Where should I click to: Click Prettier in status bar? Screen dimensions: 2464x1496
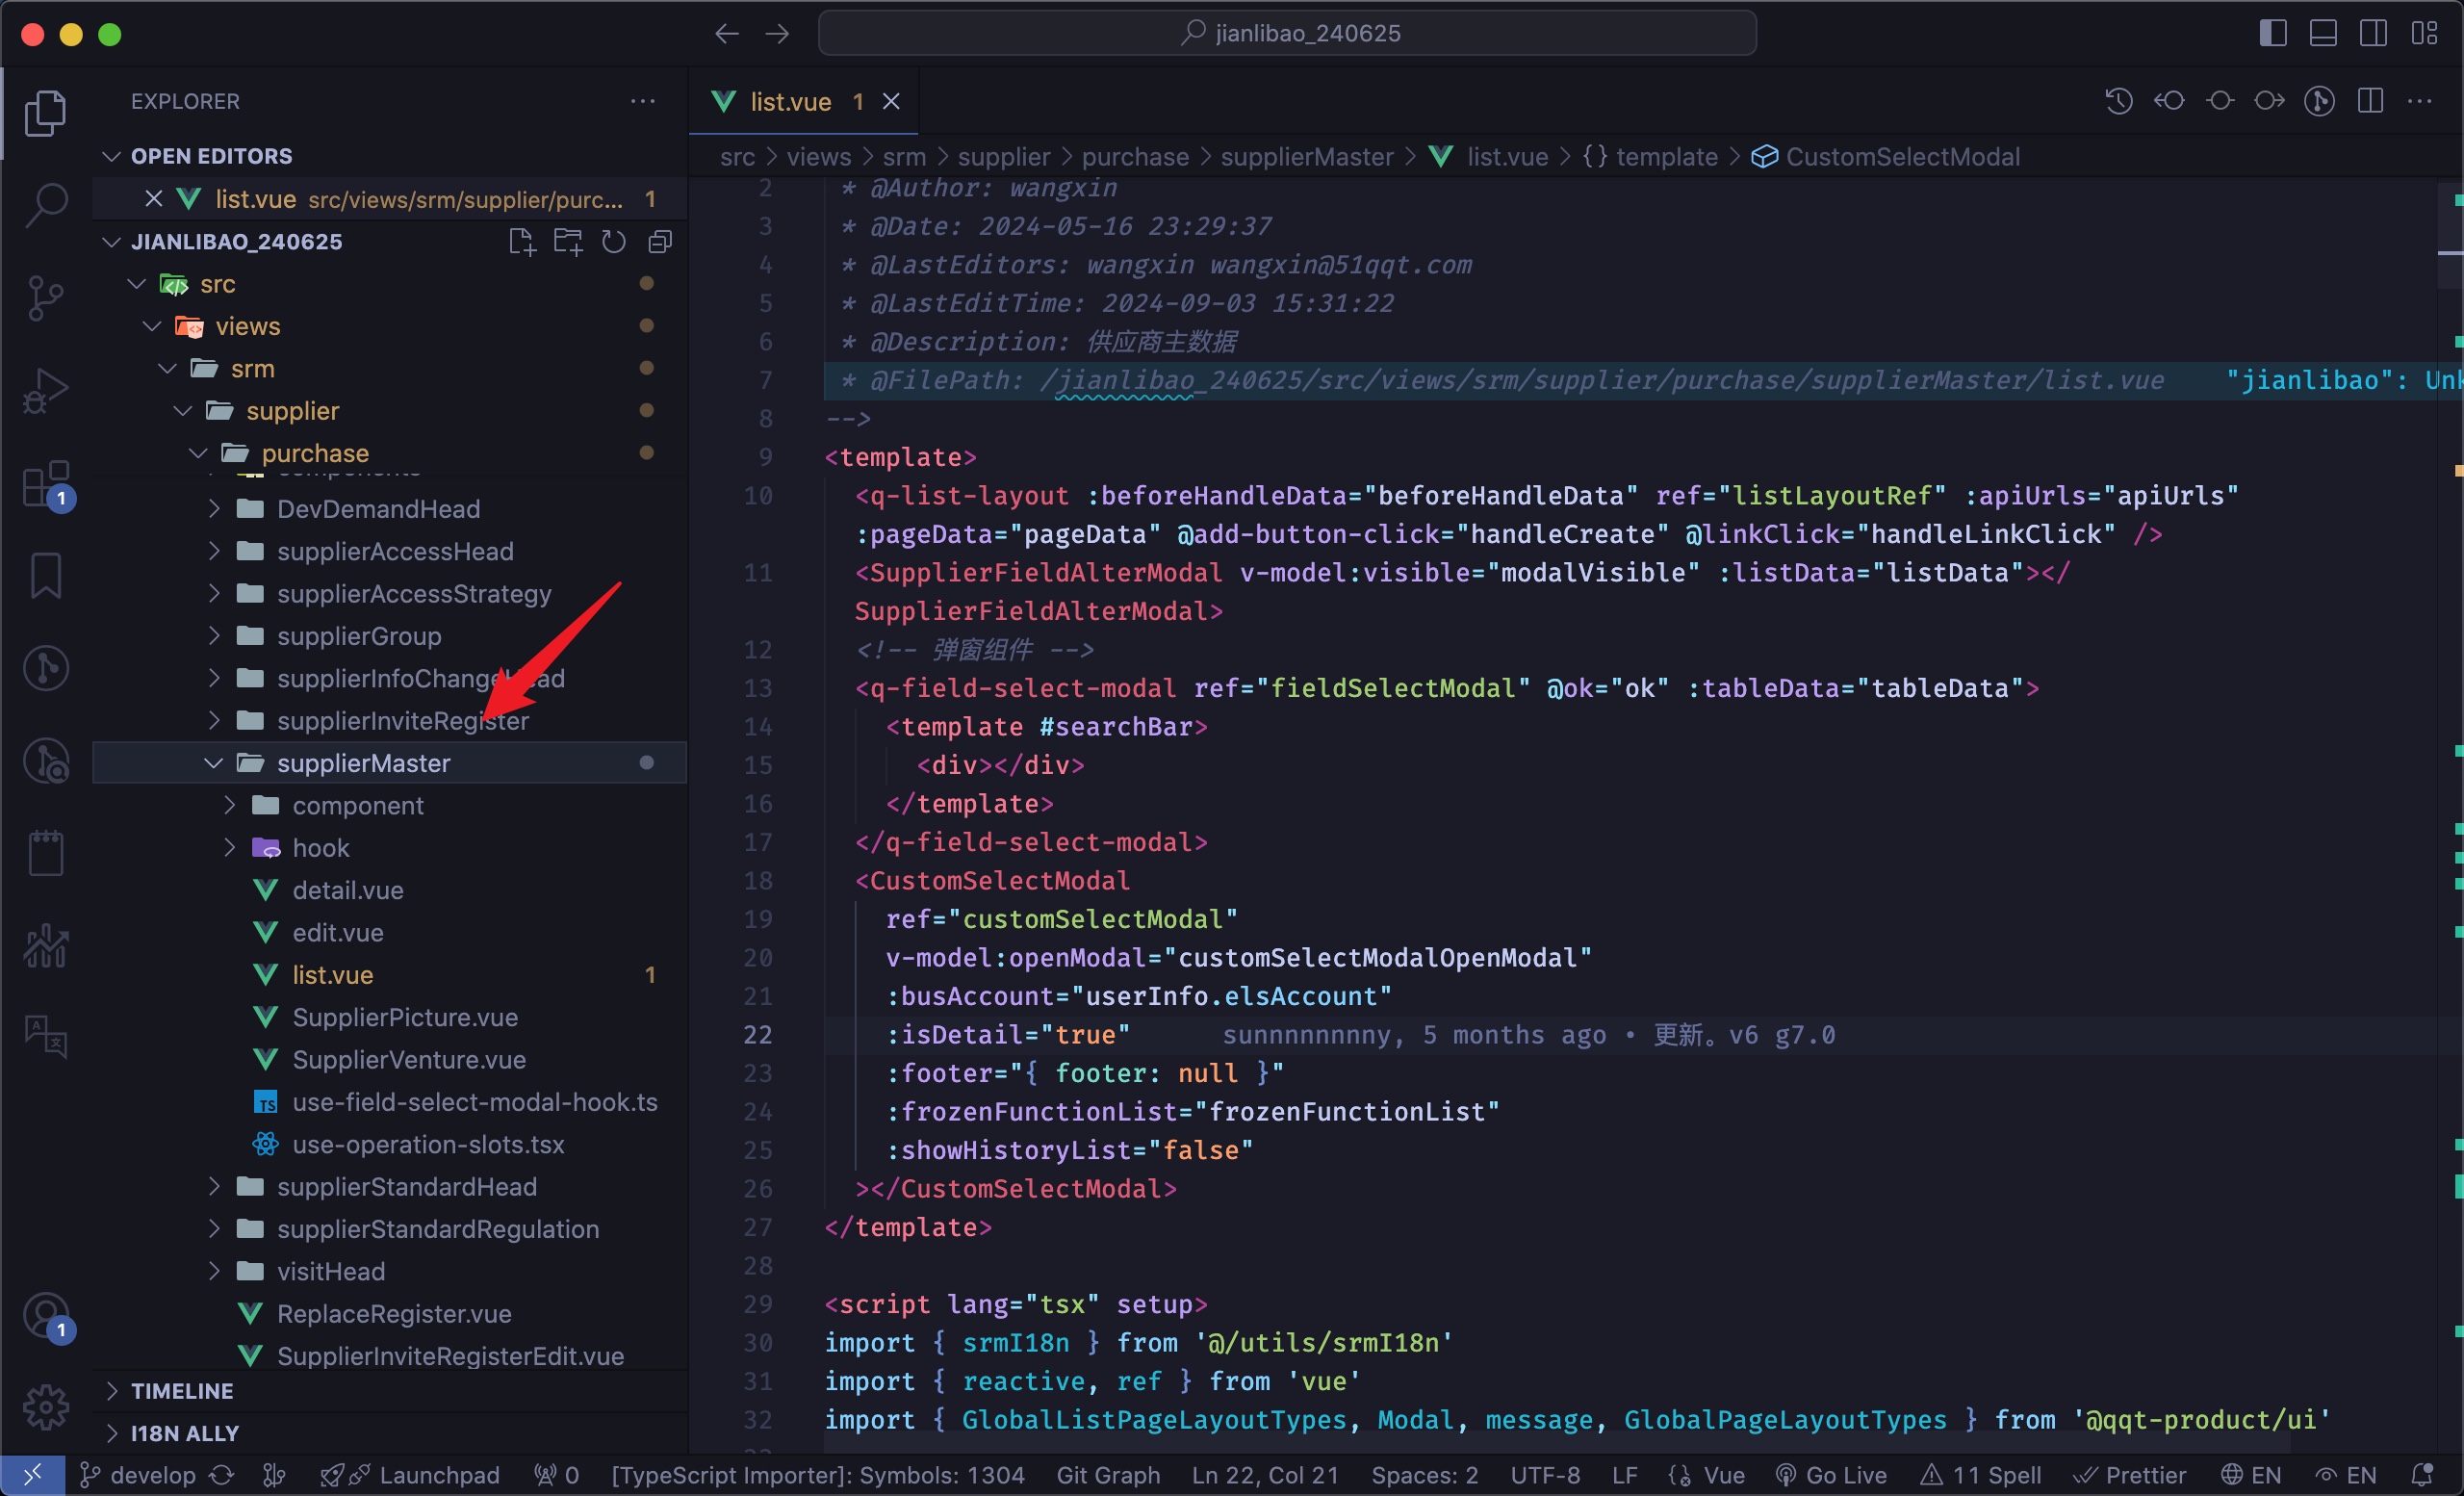click(x=2129, y=1475)
